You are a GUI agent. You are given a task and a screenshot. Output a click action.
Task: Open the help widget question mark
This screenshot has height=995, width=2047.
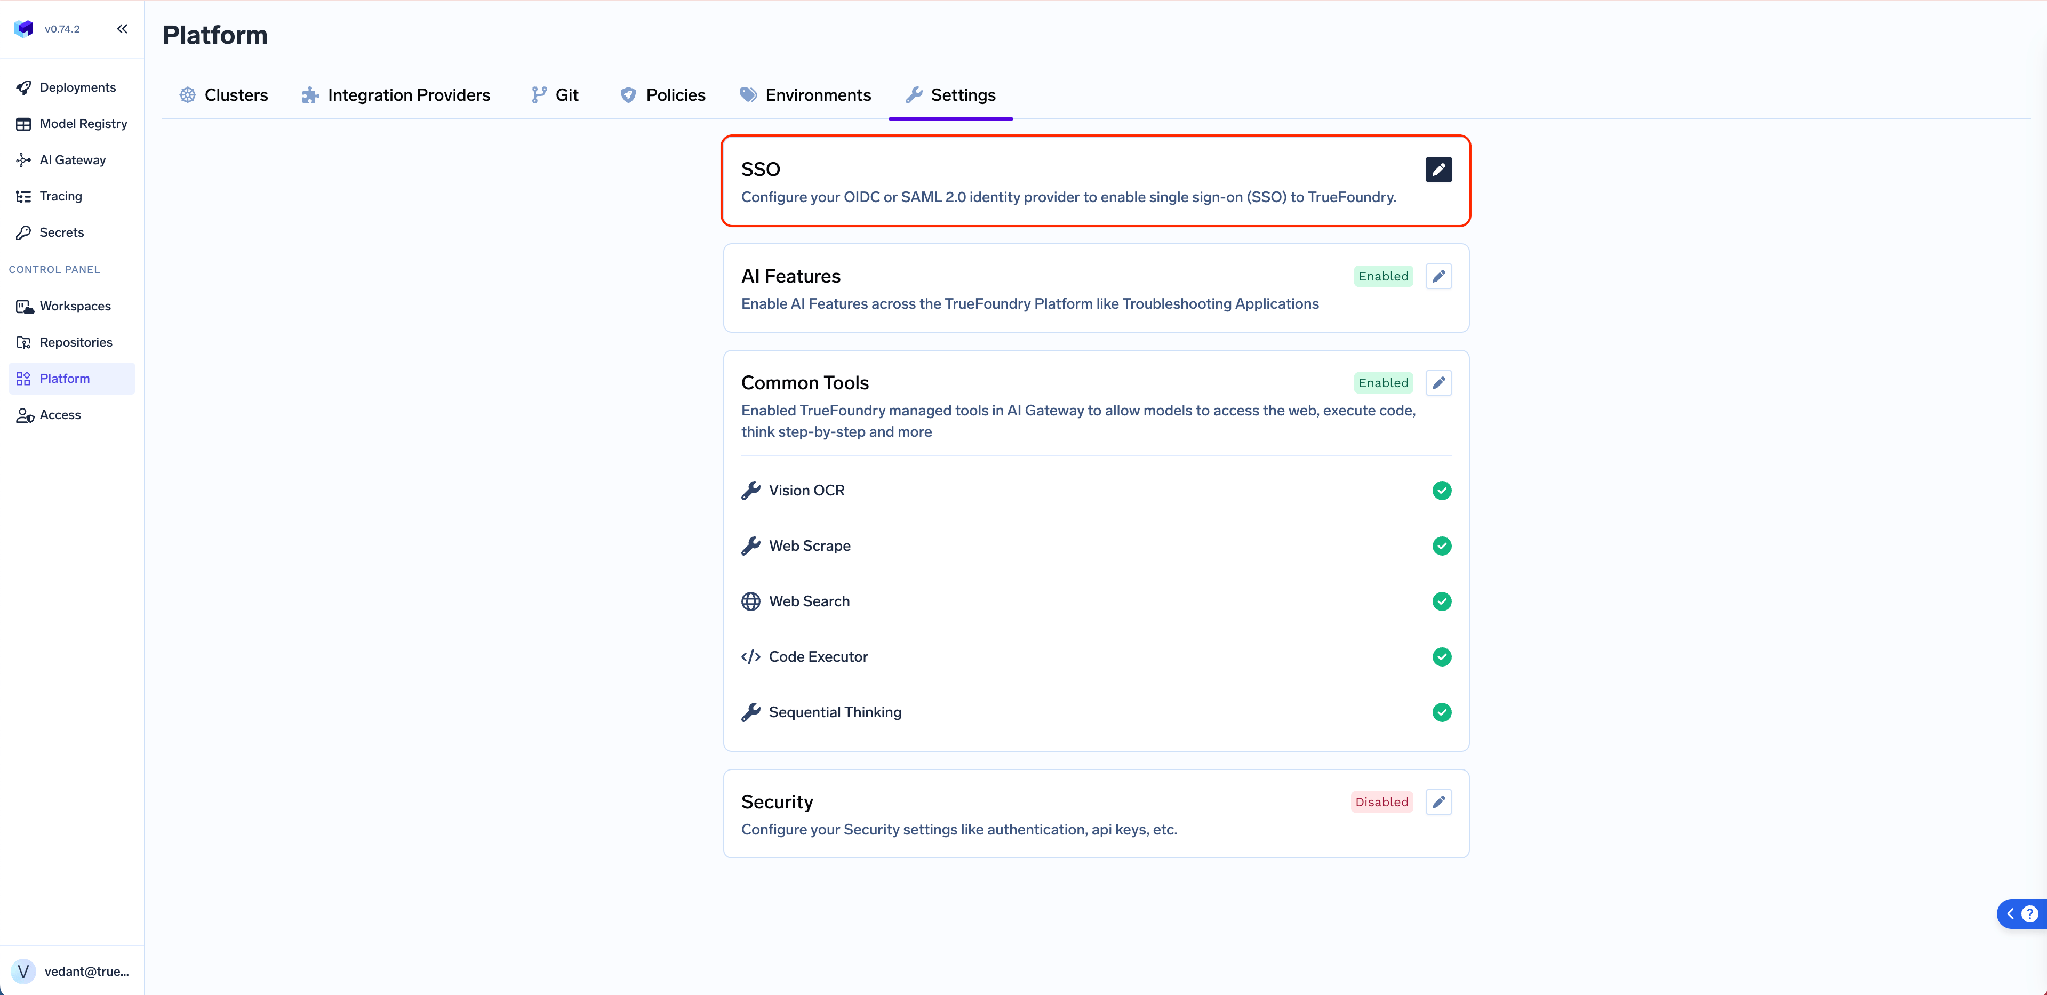(2029, 914)
